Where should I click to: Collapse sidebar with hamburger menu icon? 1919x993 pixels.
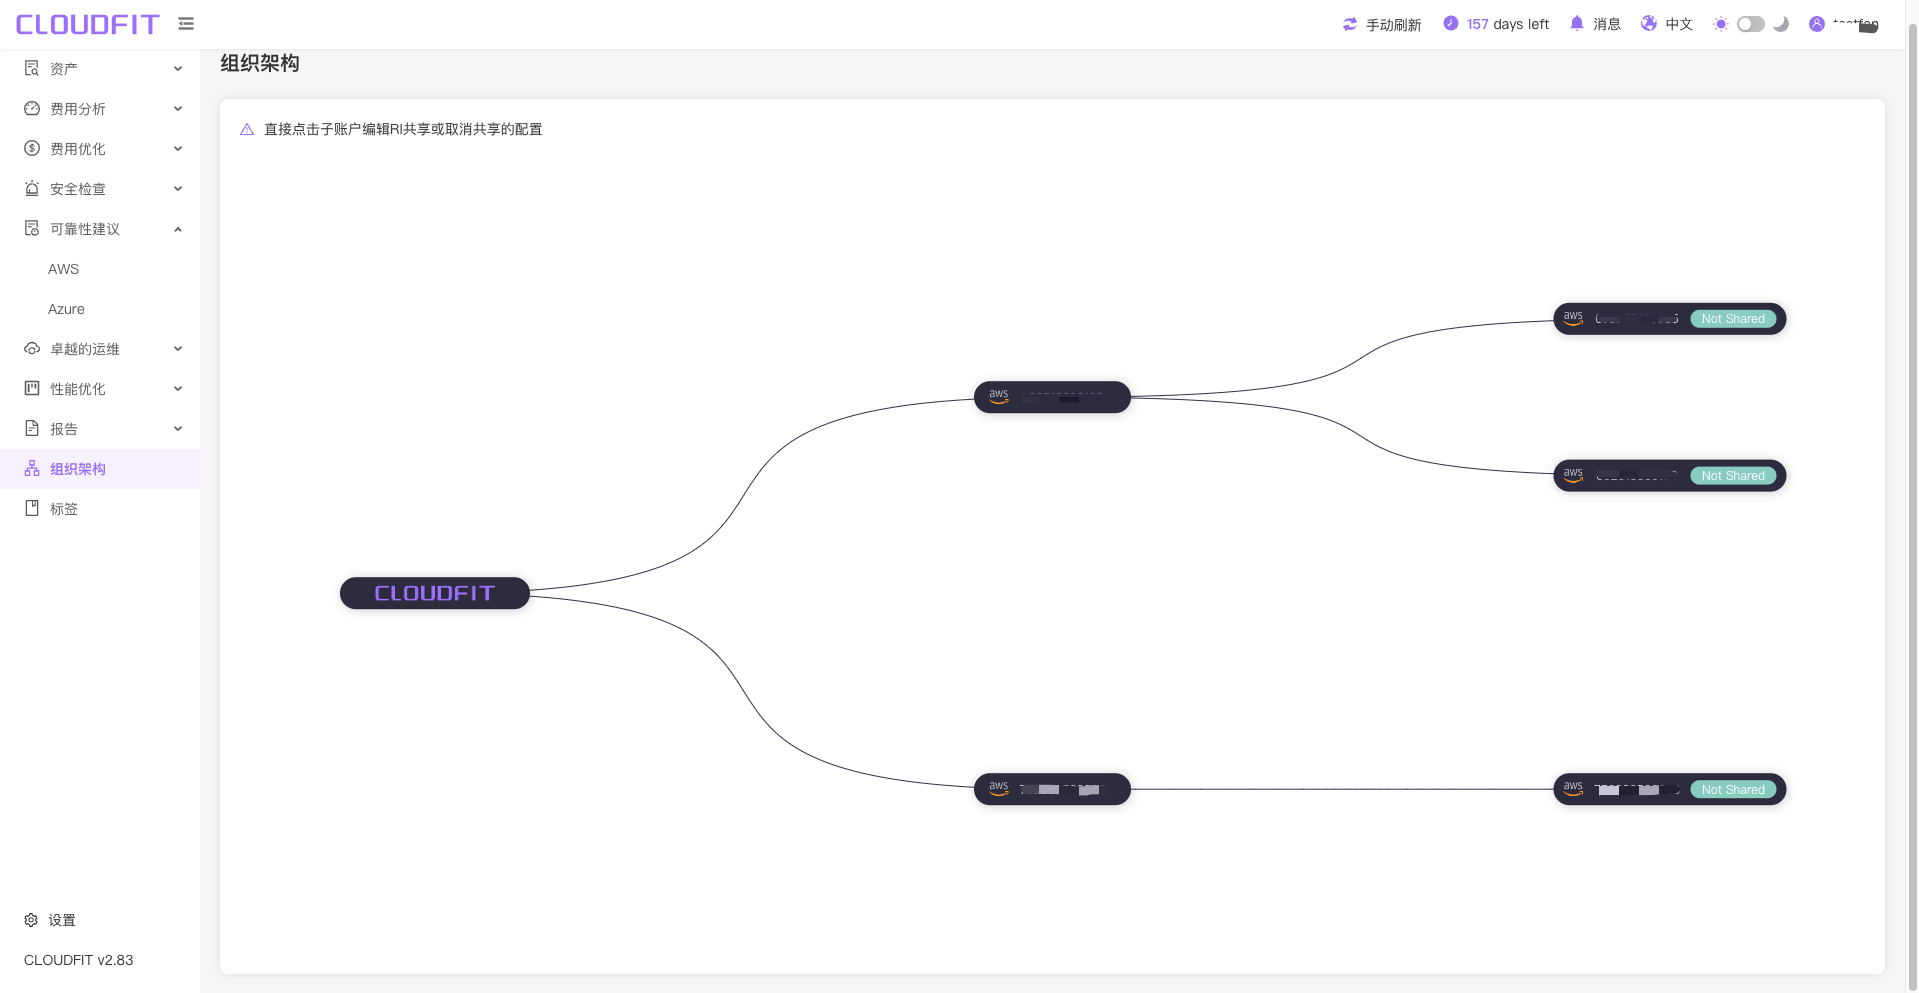[x=186, y=23]
